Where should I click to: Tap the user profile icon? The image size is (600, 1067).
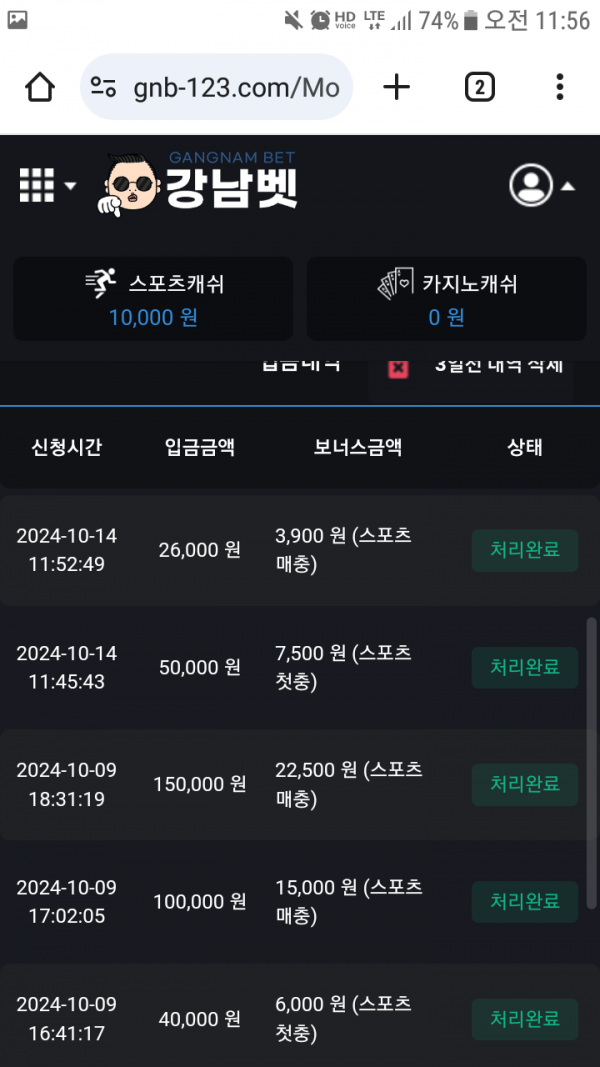pos(531,185)
